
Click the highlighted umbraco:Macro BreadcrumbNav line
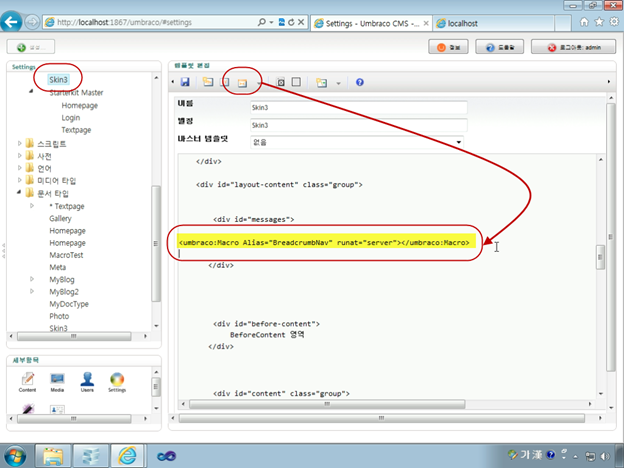point(324,242)
